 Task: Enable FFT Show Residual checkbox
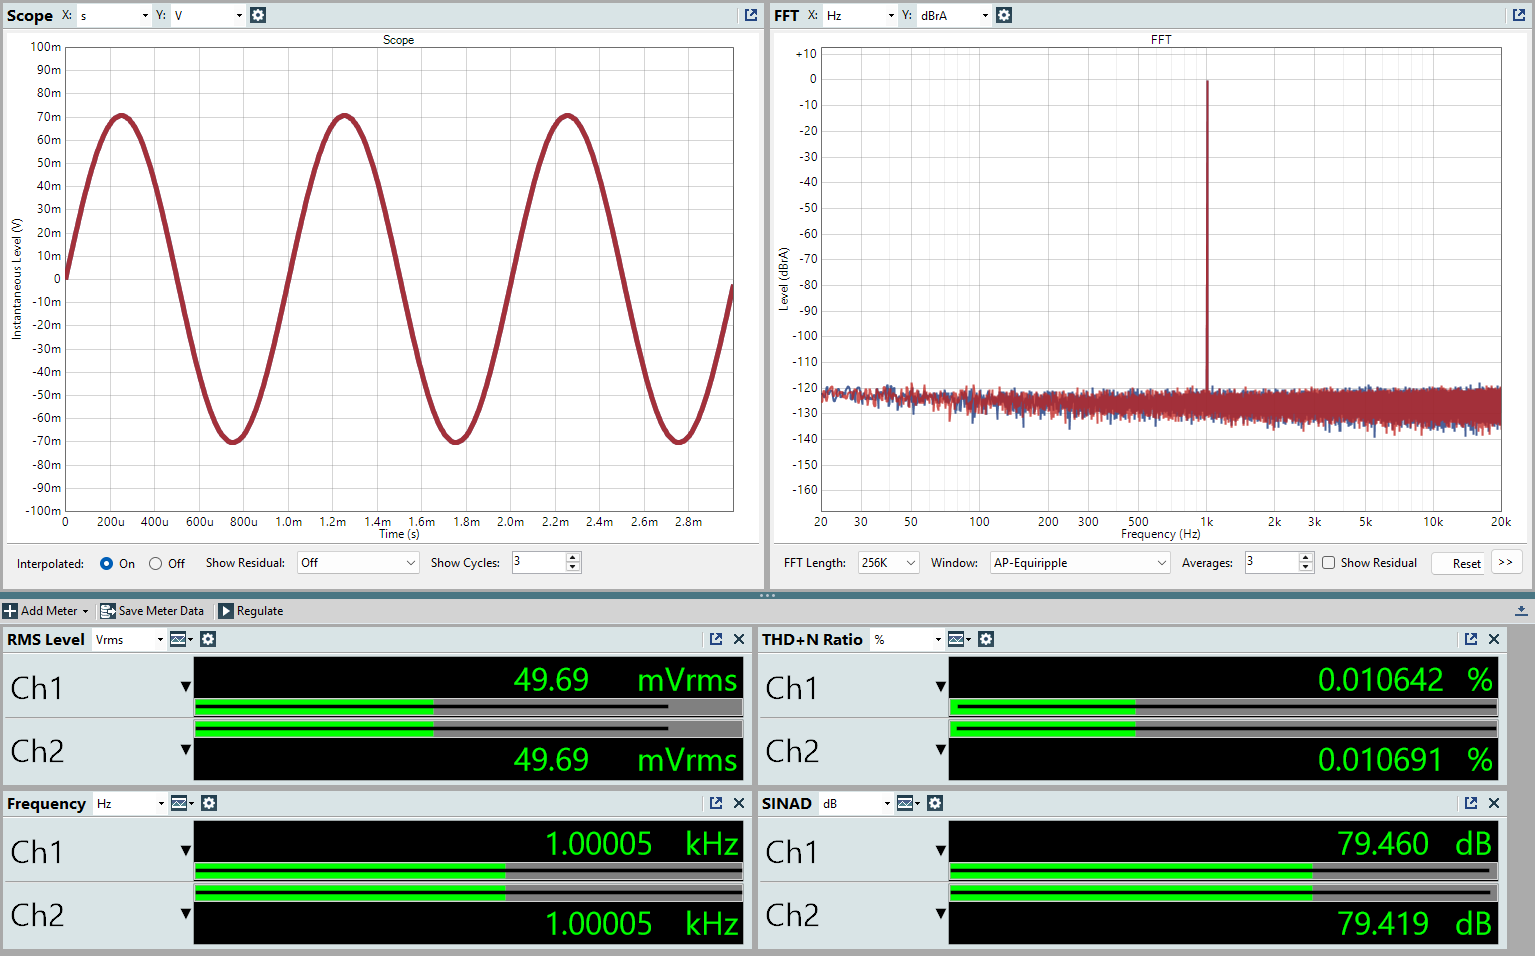coord(1329,563)
